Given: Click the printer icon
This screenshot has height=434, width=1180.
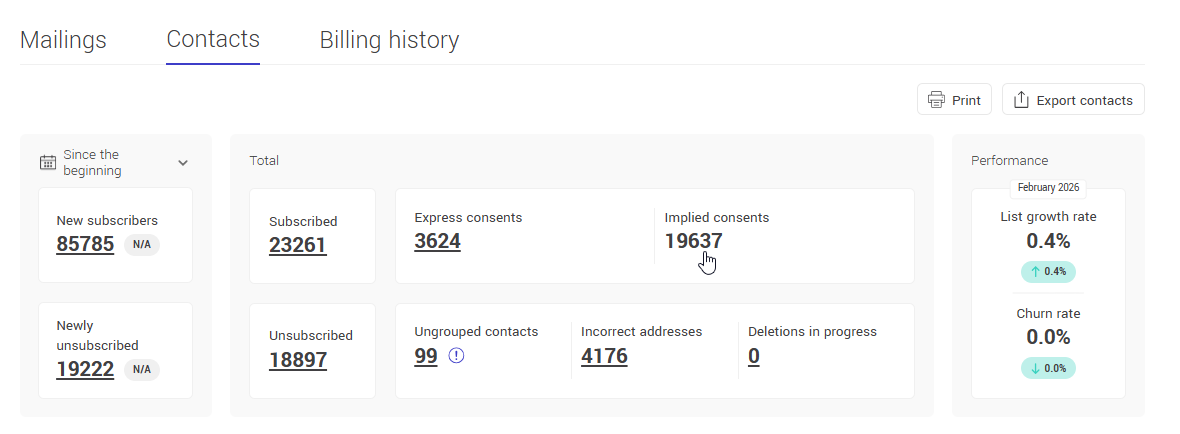Looking at the screenshot, I should click(x=936, y=100).
